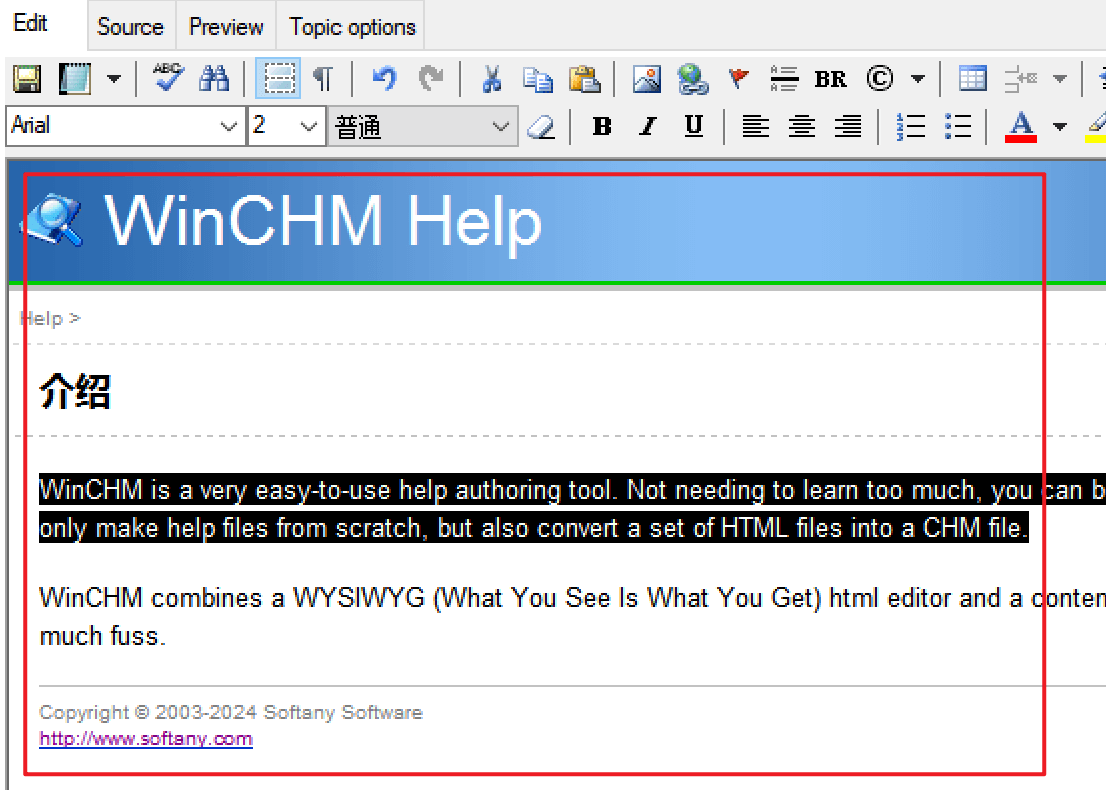1106x790 pixels.
Task: Click the Undo arrow icon
Action: [x=383, y=79]
